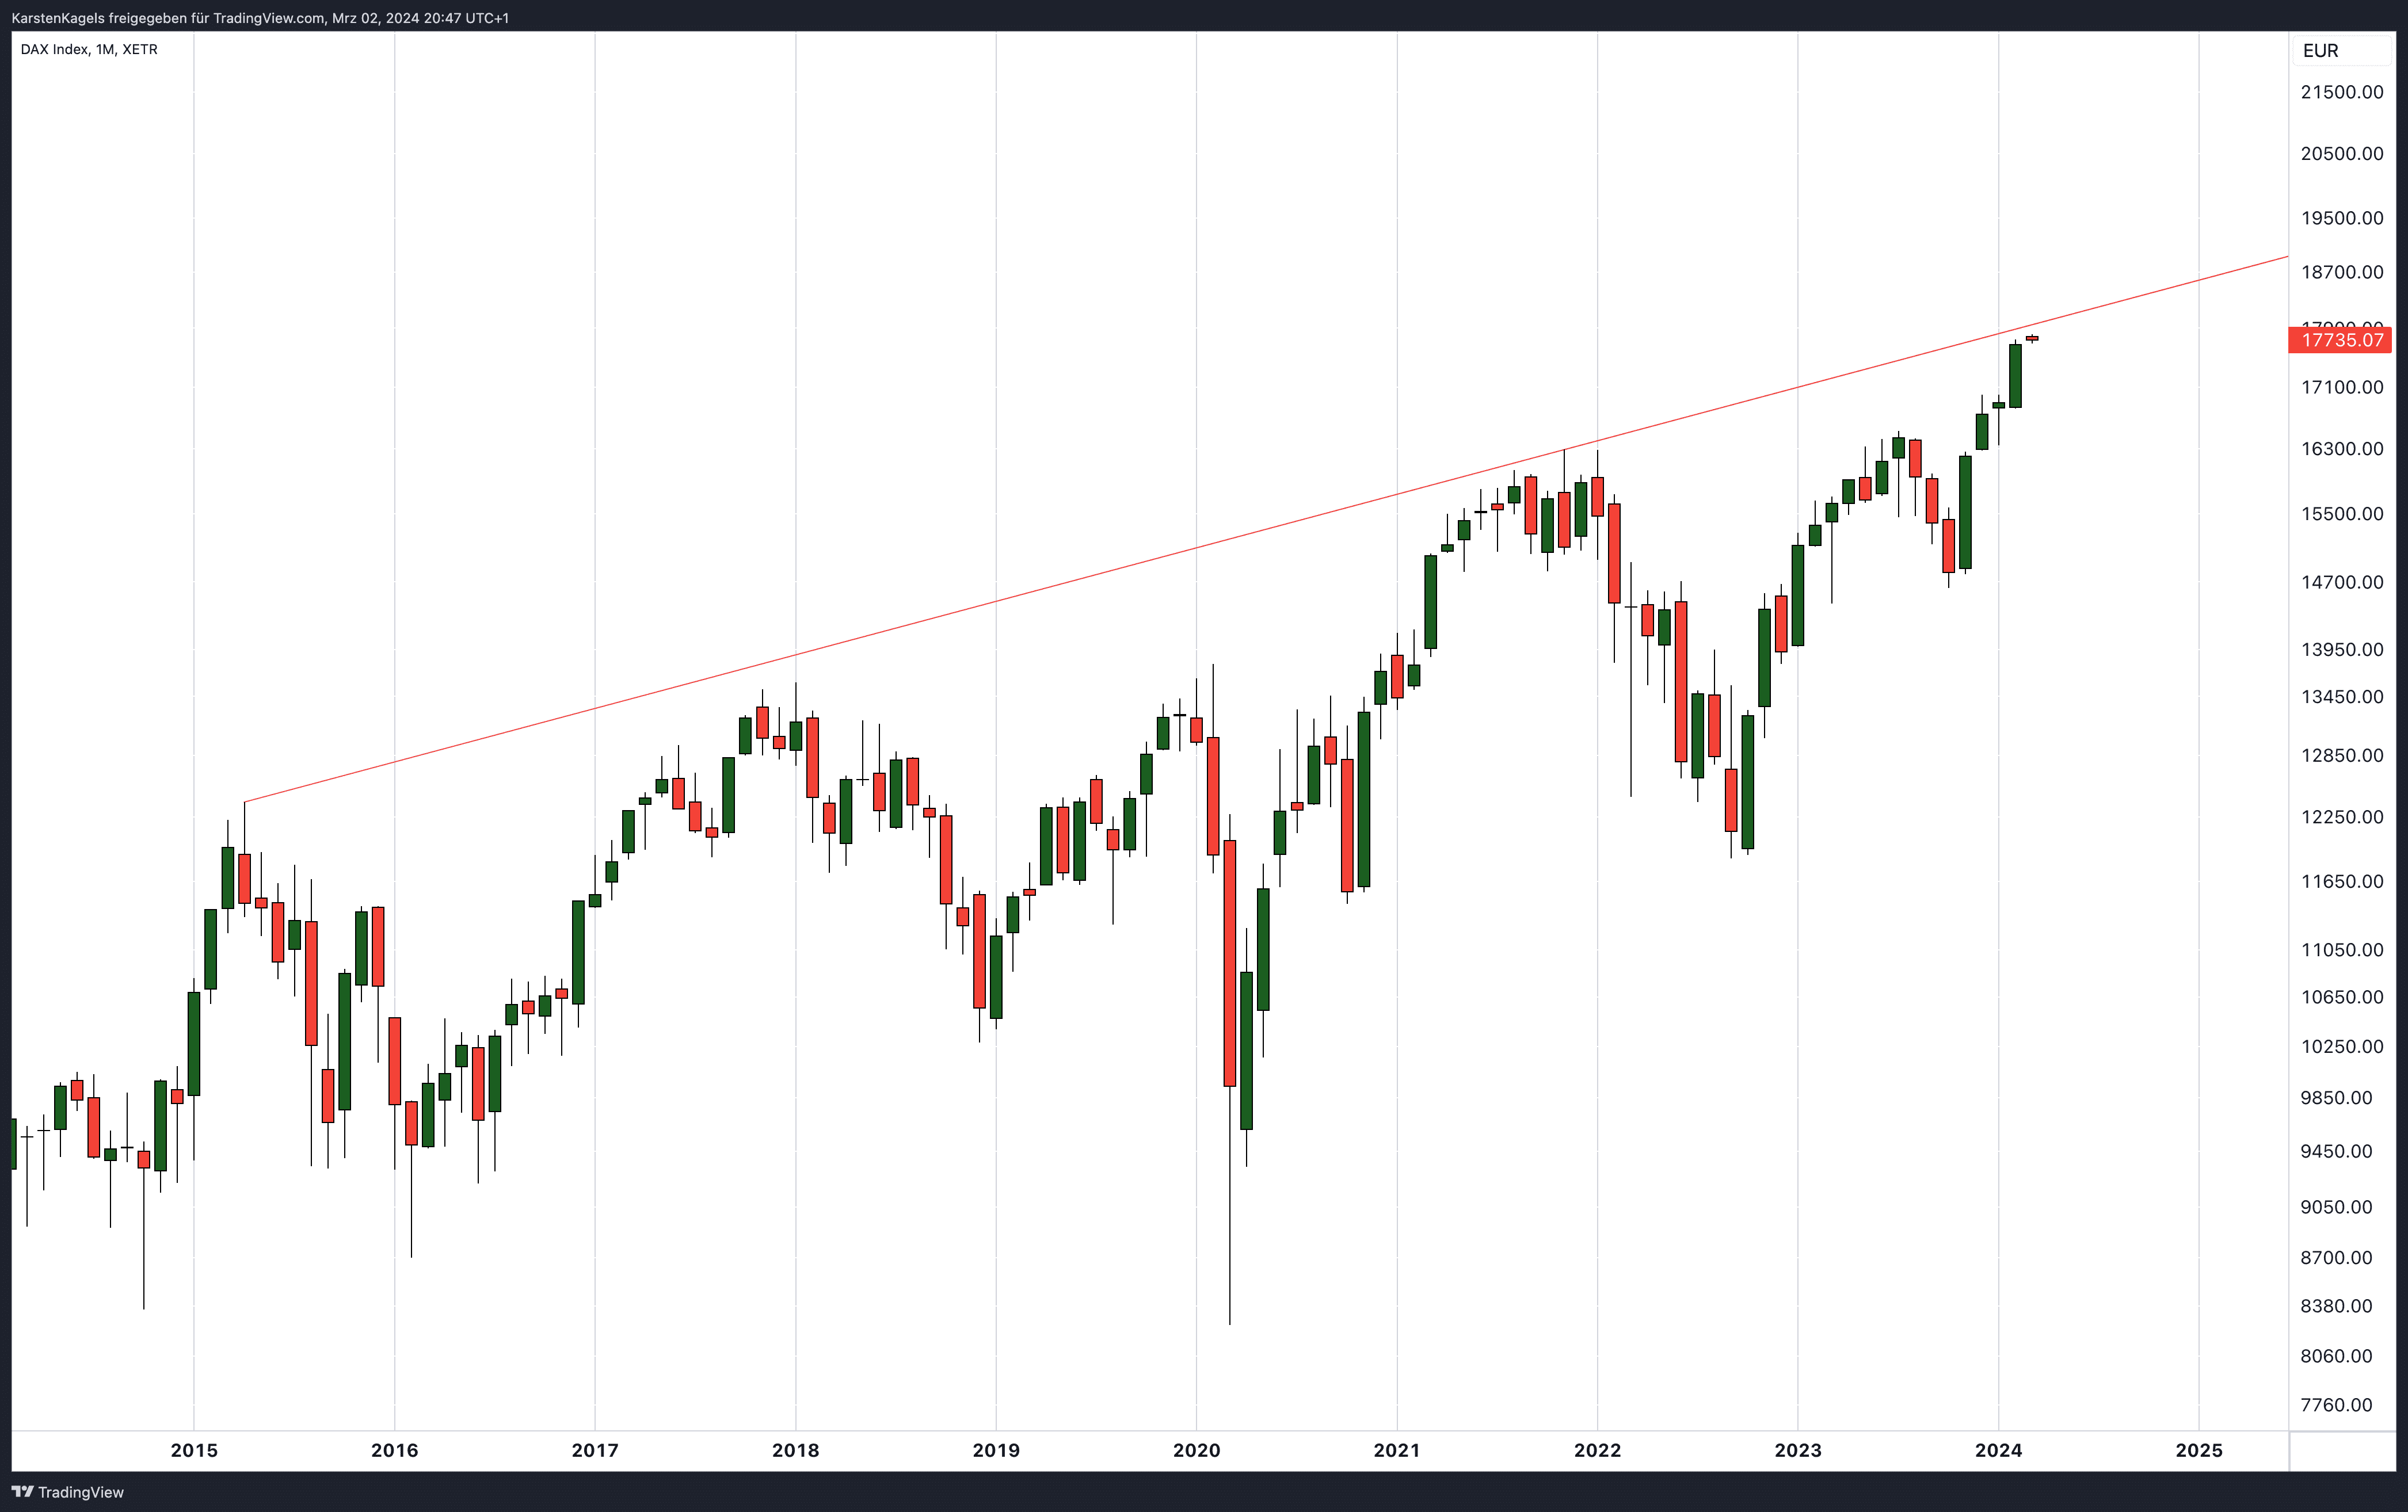2408x1512 pixels.
Task: Select the 2017 year marker on the time axis
Action: pyautogui.click(x=595, y=1450)
